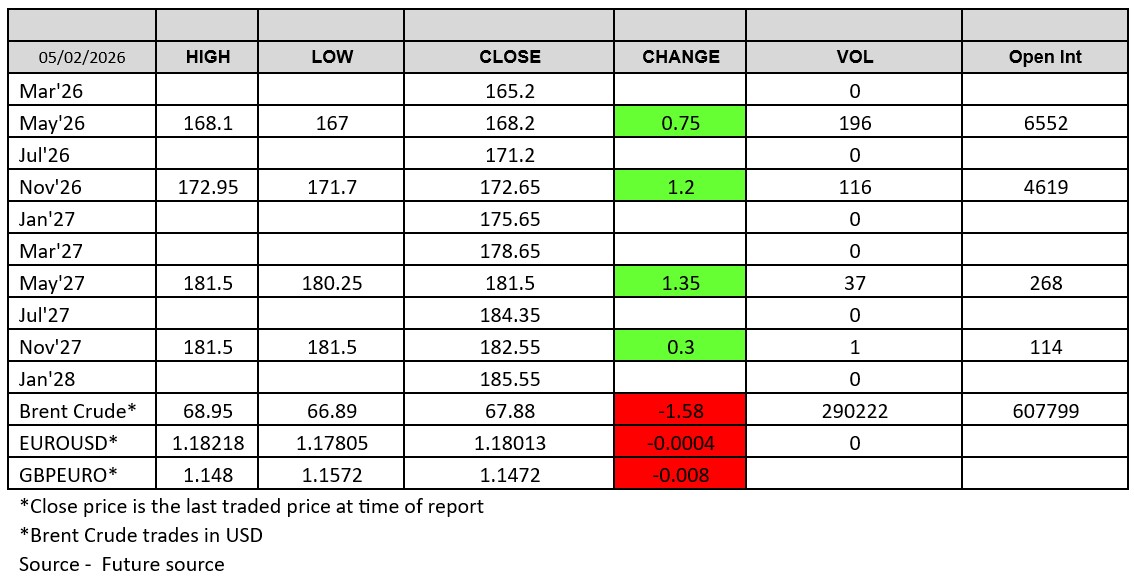This screenshot has width=1134, height=577.
Task: Select the May'27 low value 180.25
Action: [331, 283]
